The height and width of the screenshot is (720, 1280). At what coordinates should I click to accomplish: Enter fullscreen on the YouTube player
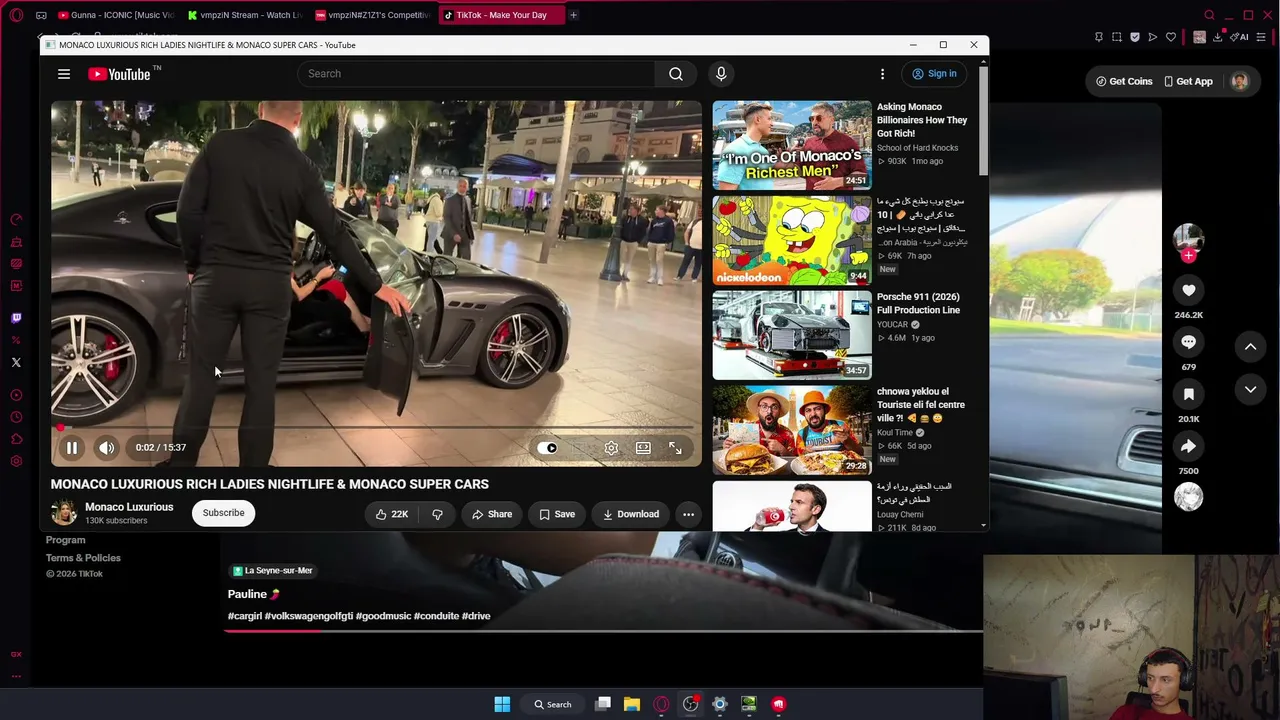[675, 448]
